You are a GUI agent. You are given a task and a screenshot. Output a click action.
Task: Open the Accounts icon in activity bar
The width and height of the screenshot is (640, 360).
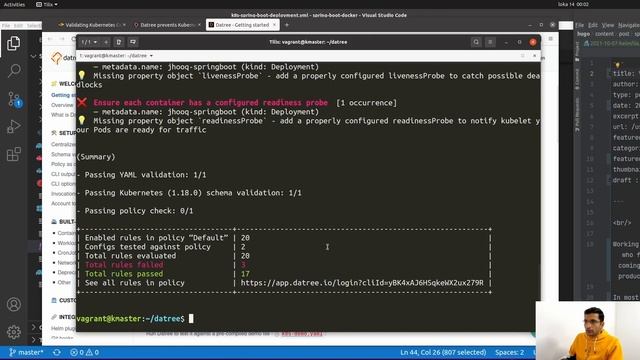pyautogui.click(x=13, y=304)
